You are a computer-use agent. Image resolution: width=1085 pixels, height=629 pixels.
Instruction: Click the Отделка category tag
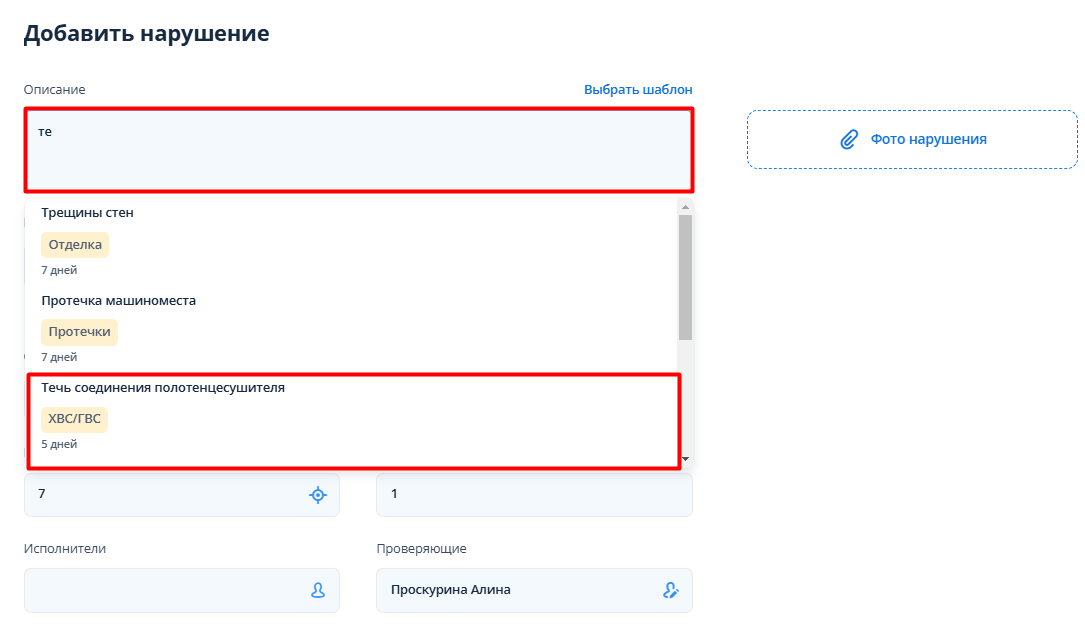[x=75, y=245]
